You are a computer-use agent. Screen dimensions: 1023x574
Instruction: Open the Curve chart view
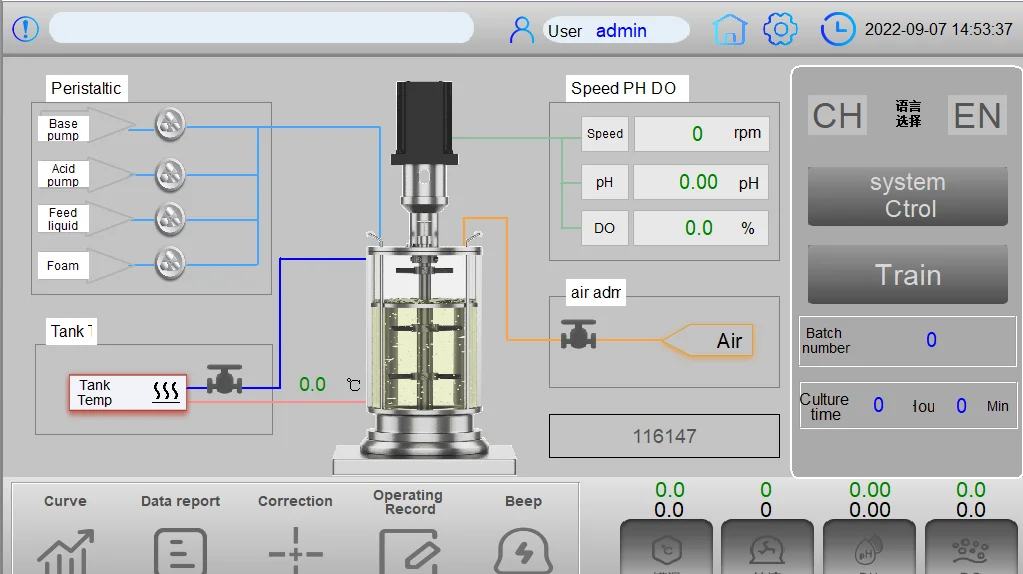pos(65,545)
